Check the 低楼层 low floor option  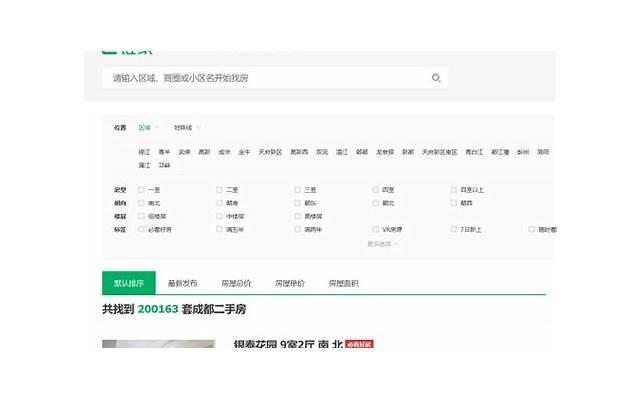[x=141, y=216]
